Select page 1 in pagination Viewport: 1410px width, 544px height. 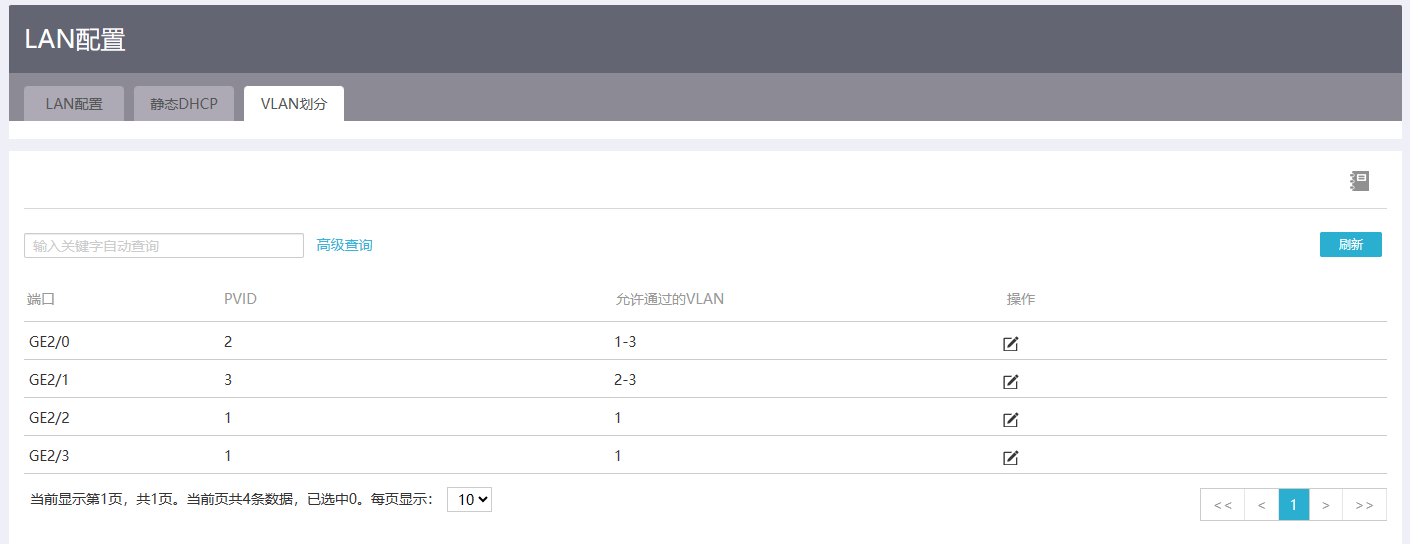click(x=1293, y=505)
